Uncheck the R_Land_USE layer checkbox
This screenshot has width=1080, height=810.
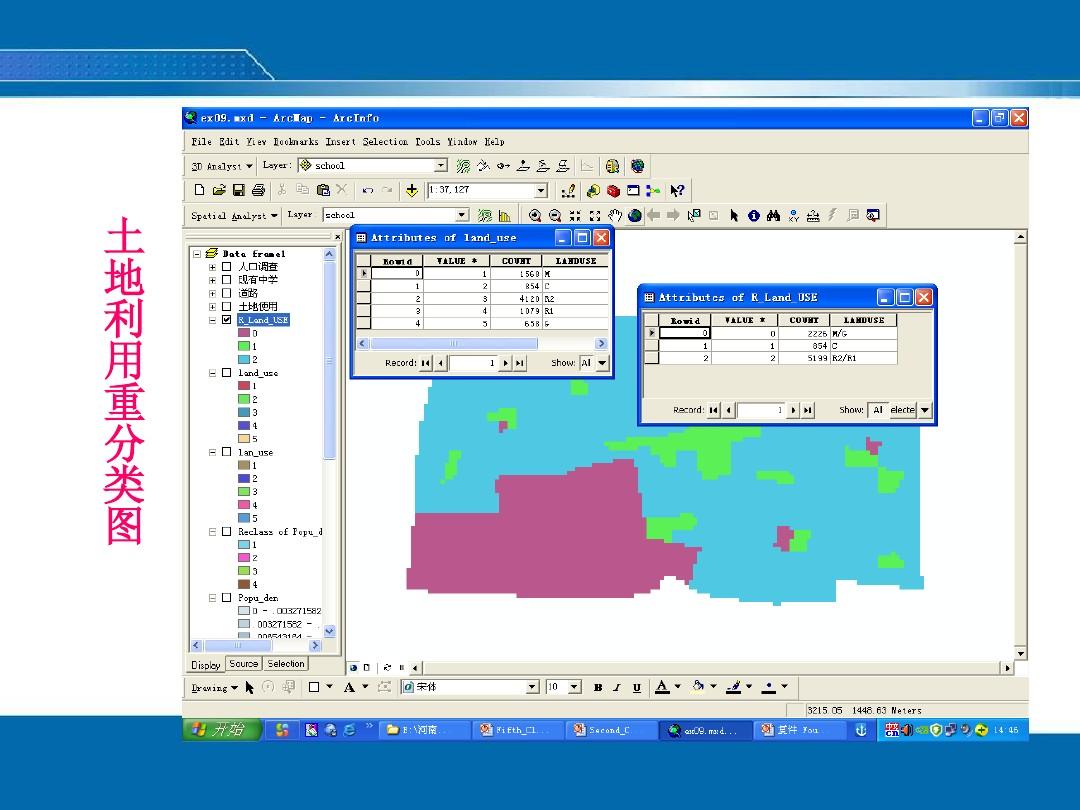(x=226, y=320)
